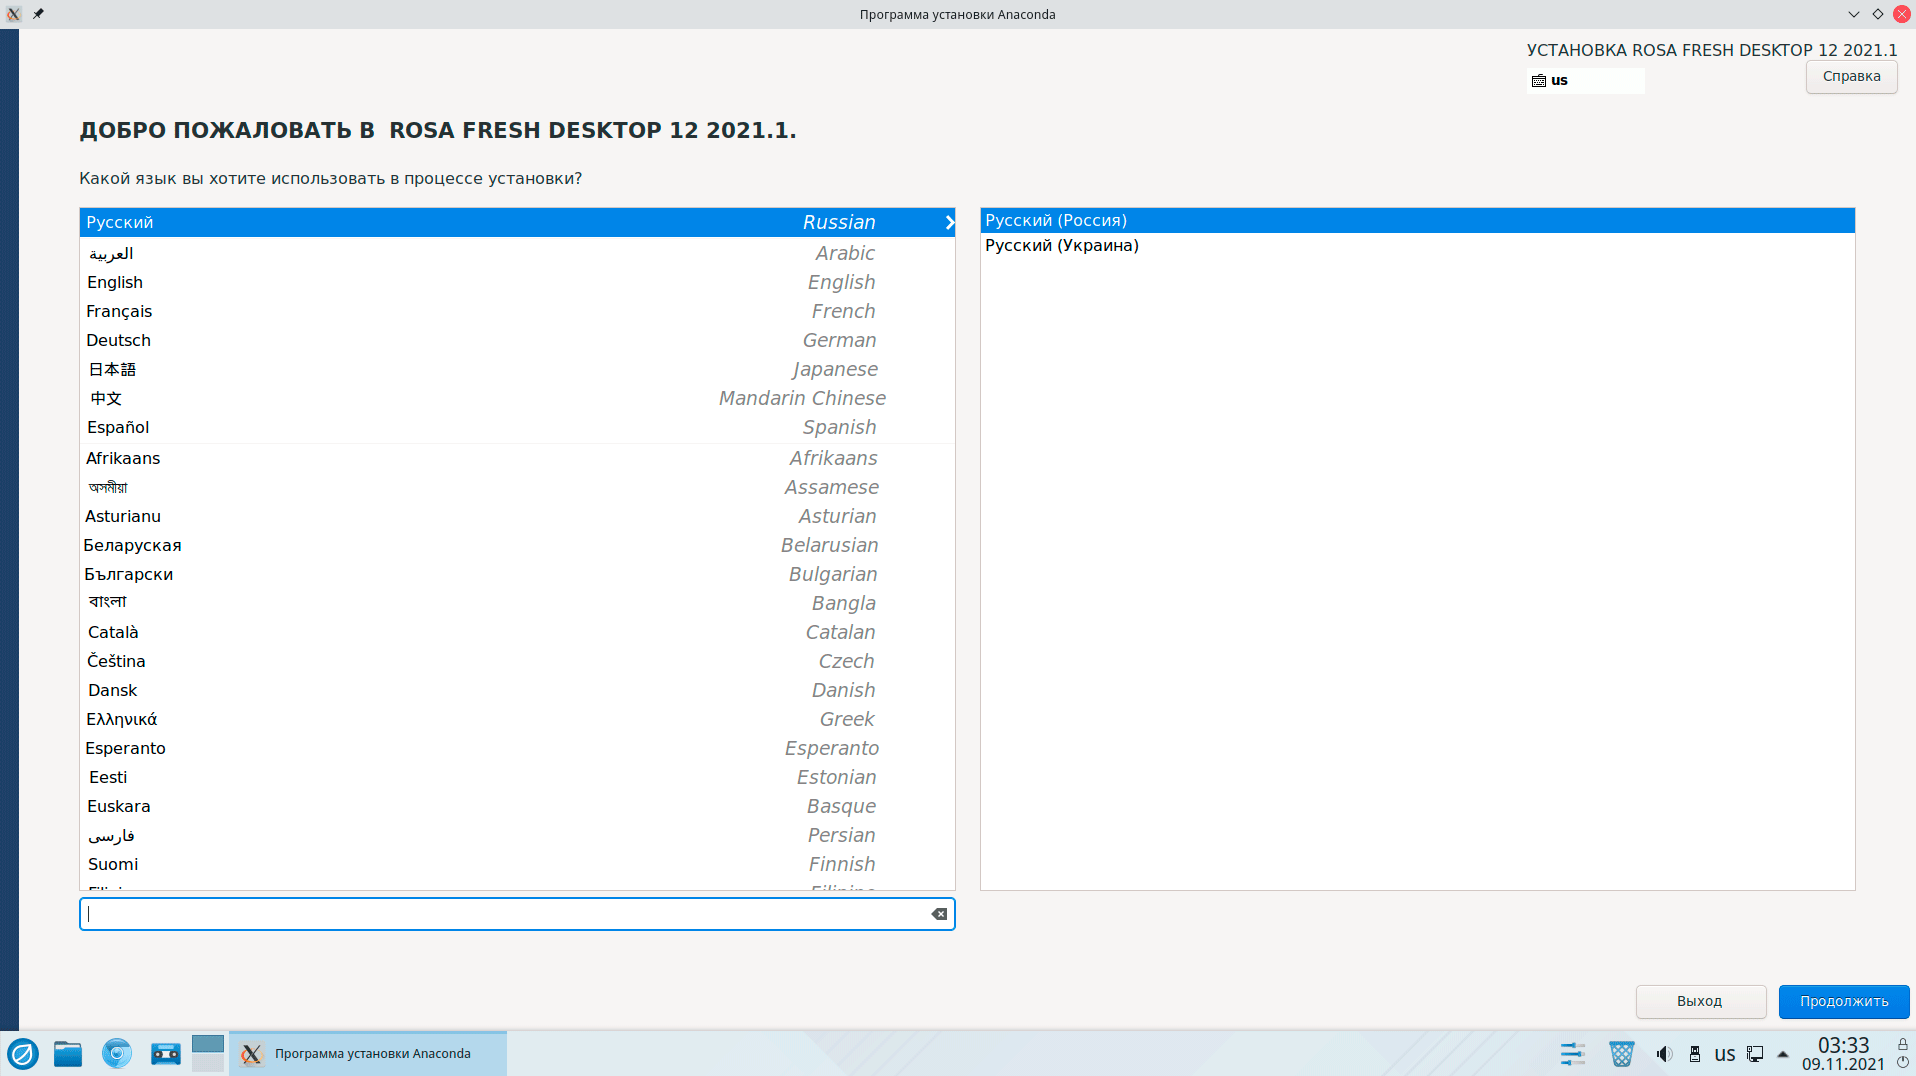The width and height of the screenshot is (1916, 1076).
Task: Minimize the Anaconda installer window
Action: pyautogui.click(x=1854, y=14)
